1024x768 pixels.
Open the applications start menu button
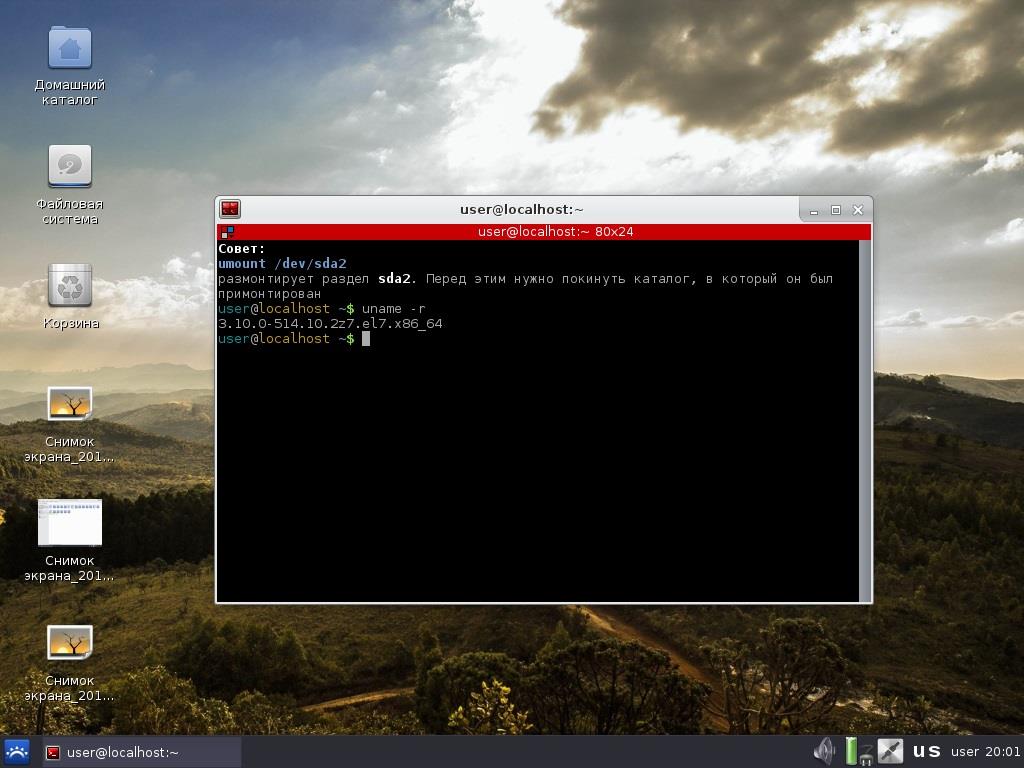[x=17, y=752]
